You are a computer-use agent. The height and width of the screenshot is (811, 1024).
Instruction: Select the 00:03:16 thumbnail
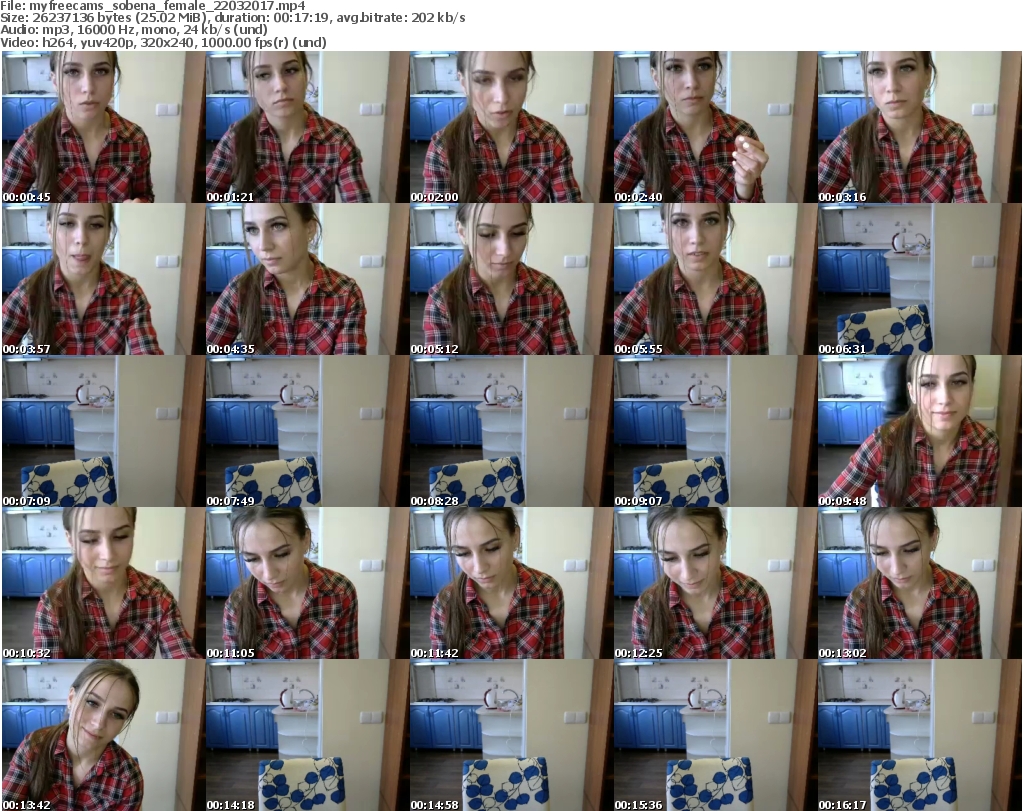click(920, 127)
